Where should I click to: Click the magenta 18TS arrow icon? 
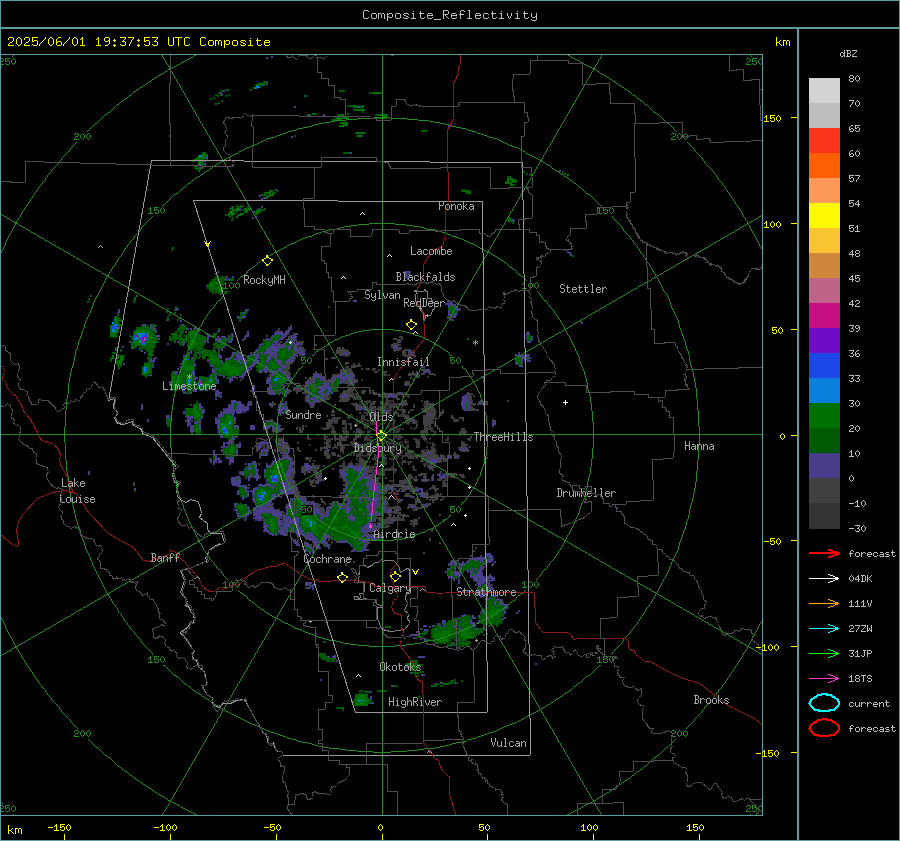824,679
